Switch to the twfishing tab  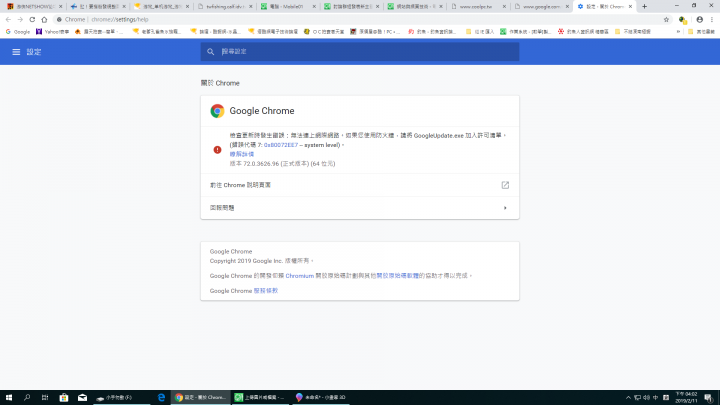(224, 6)
